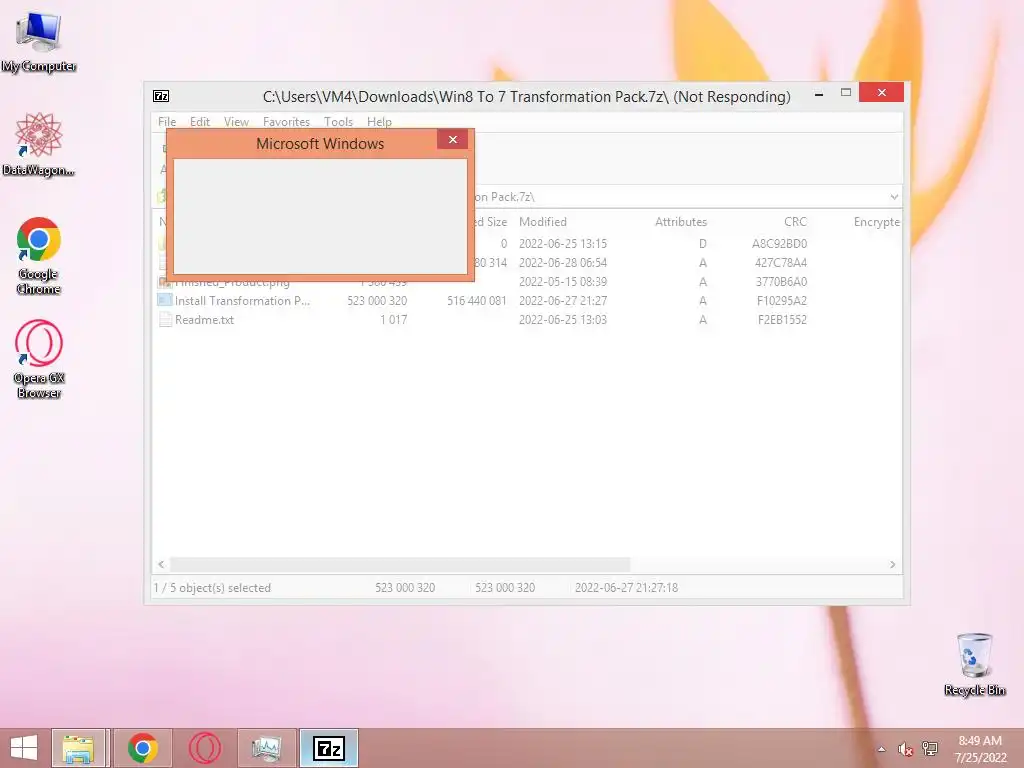The height and width of the screenshot is (768, 1024).
Task: Click CRC value F10295A2
Action: coord(782,301)
